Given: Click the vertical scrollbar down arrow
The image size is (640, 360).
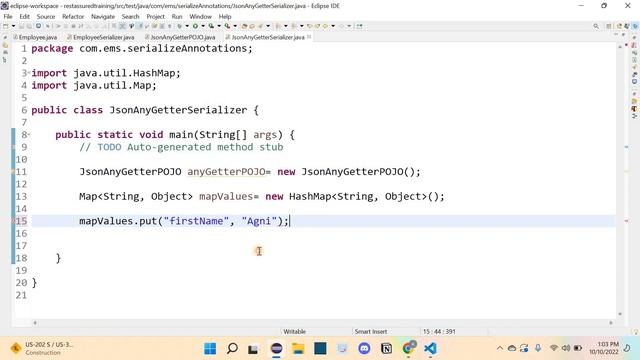Looking at the screenshot, I should point(620,314).
